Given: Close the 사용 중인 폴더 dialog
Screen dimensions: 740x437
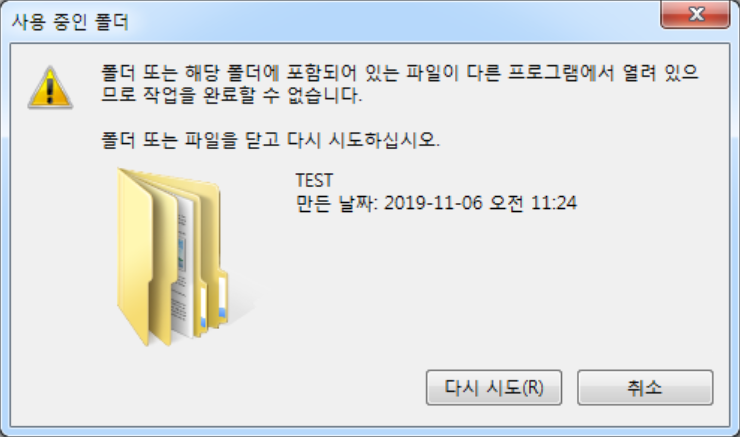Looking at the screenshot, I should coord(696,14).
